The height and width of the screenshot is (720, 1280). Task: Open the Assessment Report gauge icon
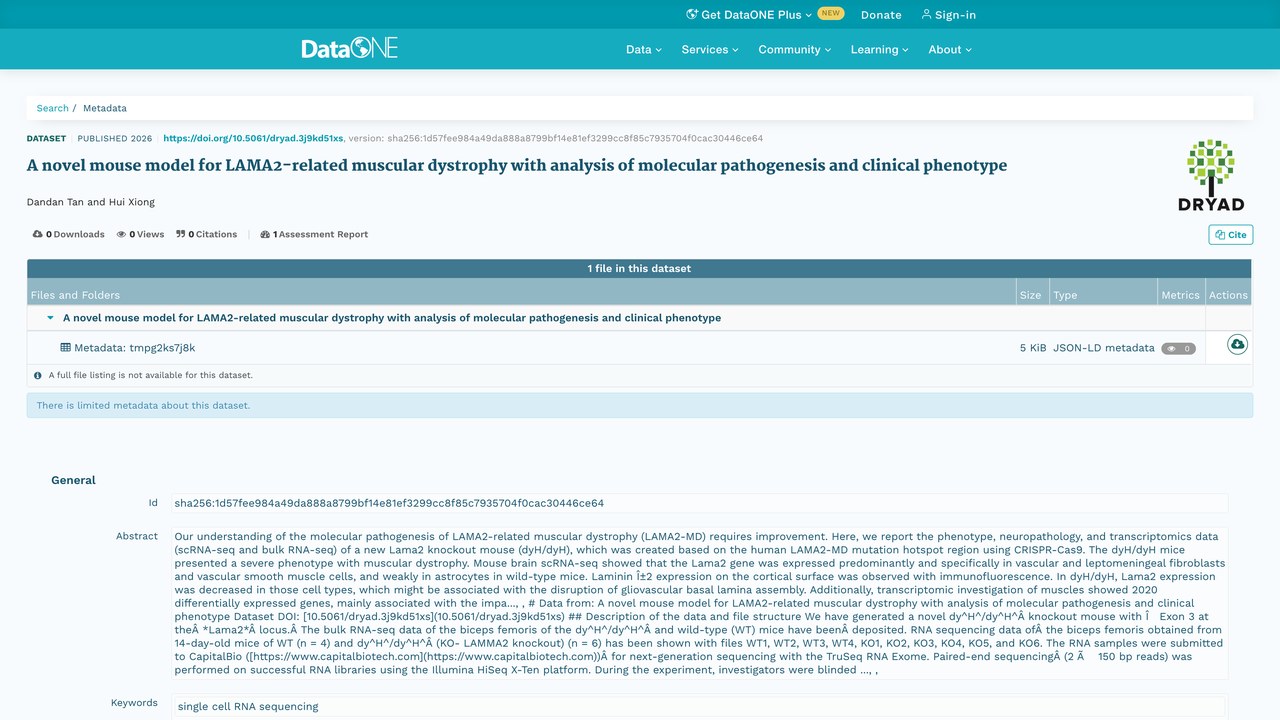tap(265, 234)
